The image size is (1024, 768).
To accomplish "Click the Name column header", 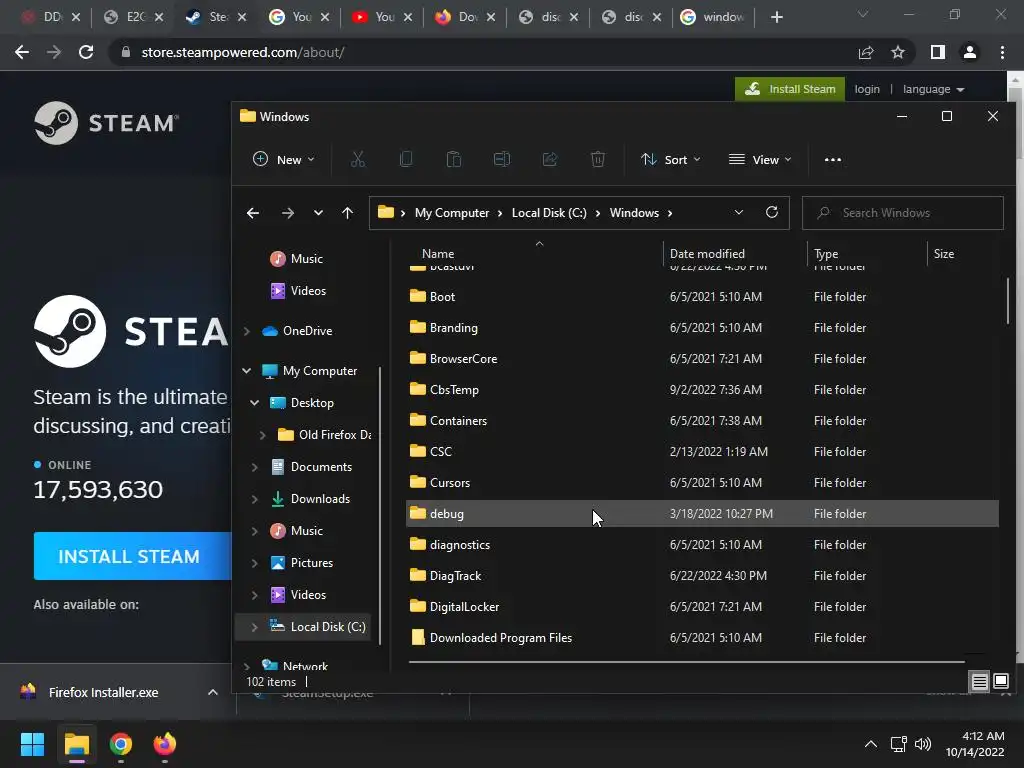I will click(438, 254).
